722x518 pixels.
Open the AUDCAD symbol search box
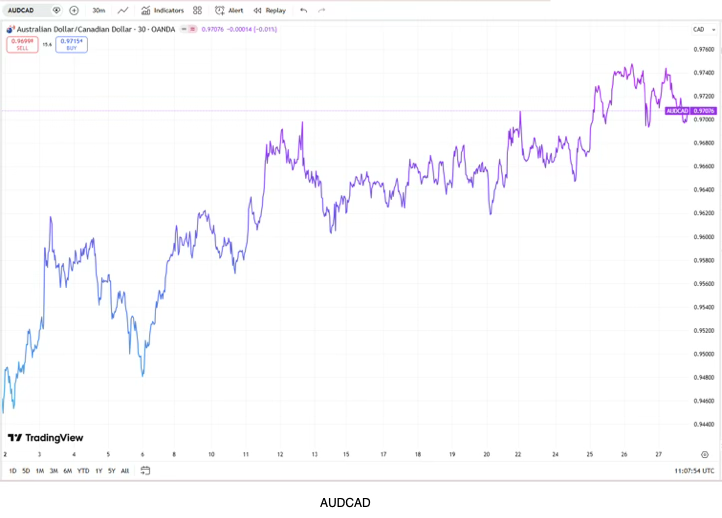point(24,10)
